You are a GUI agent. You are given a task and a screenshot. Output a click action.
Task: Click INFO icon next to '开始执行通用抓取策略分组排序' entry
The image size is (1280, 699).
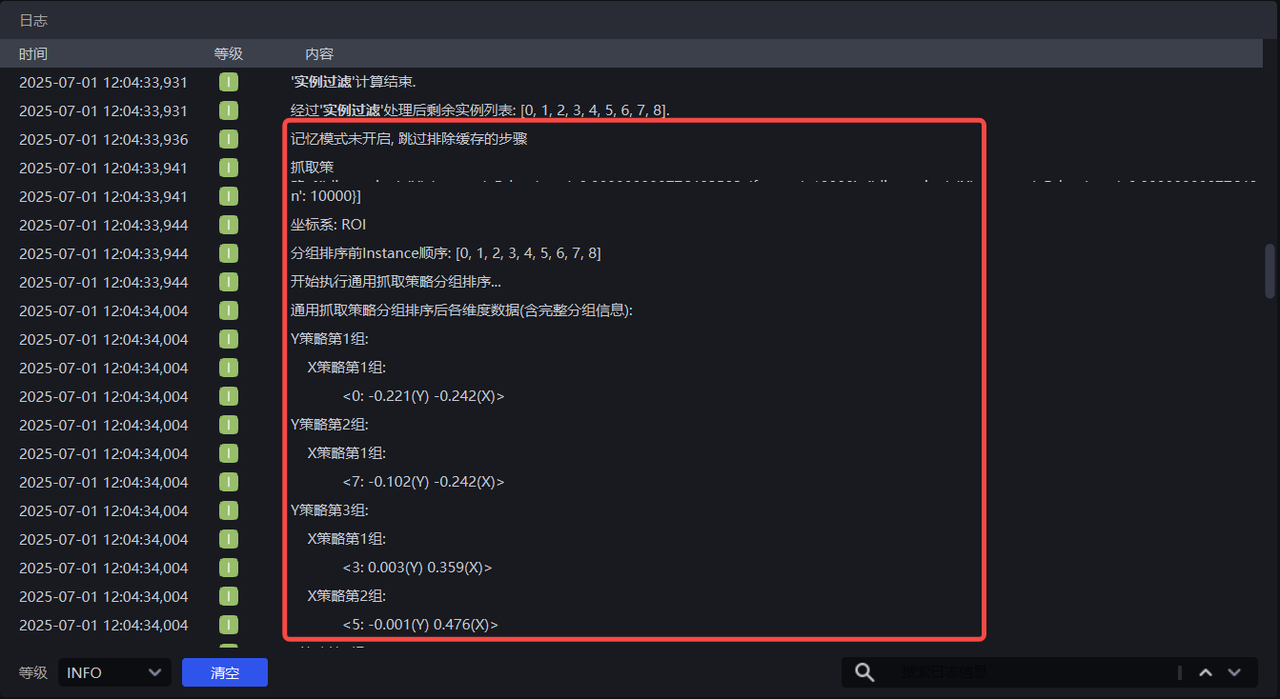229,282
